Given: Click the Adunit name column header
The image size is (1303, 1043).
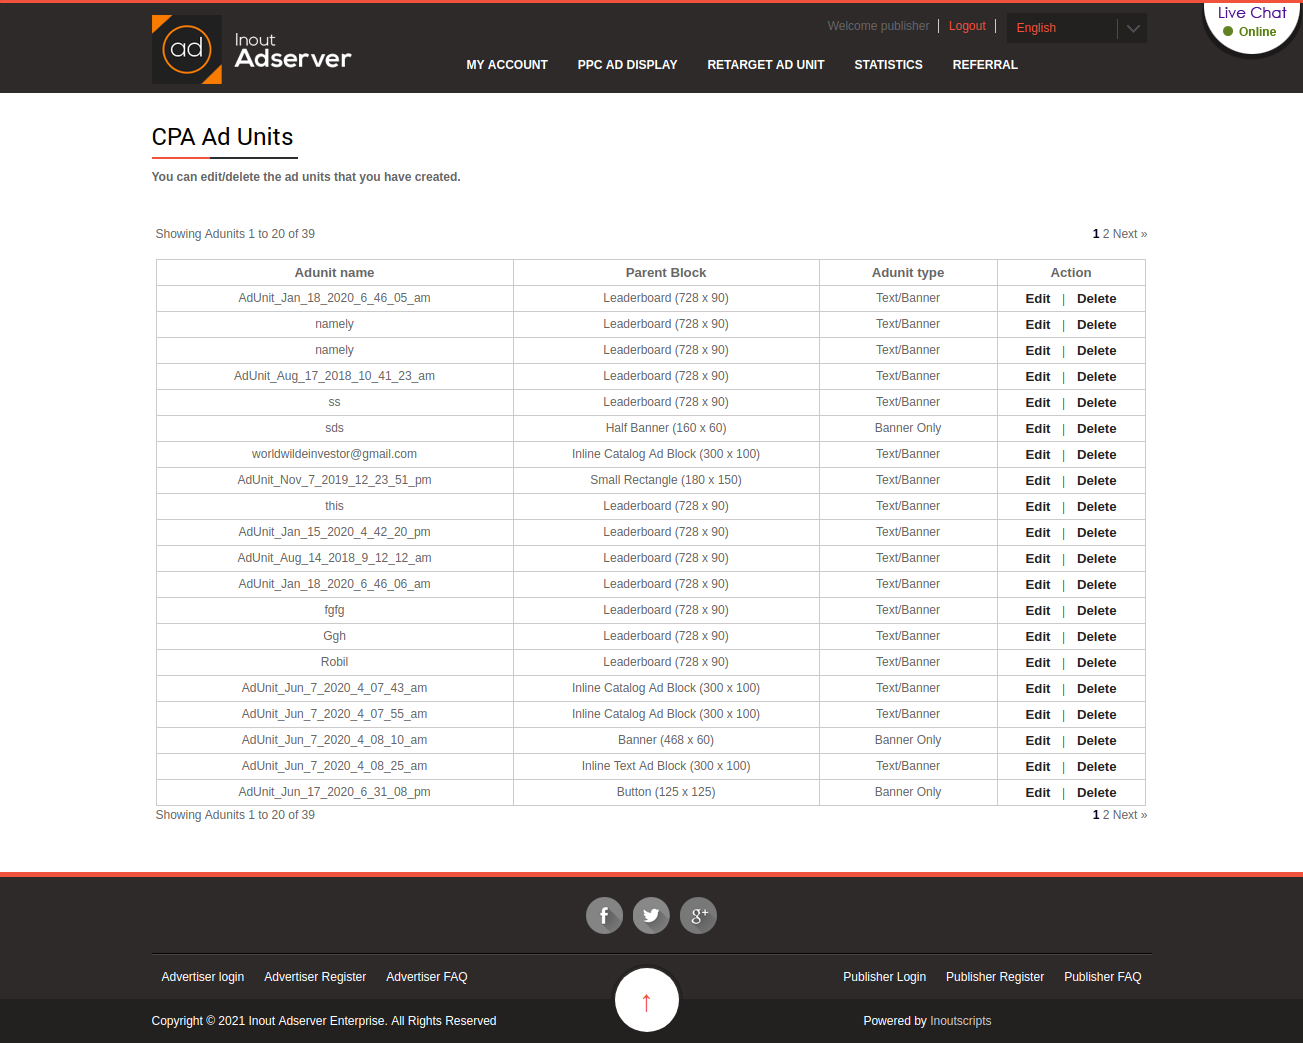Looking at the screenshot, I should (x=334, y=273).
